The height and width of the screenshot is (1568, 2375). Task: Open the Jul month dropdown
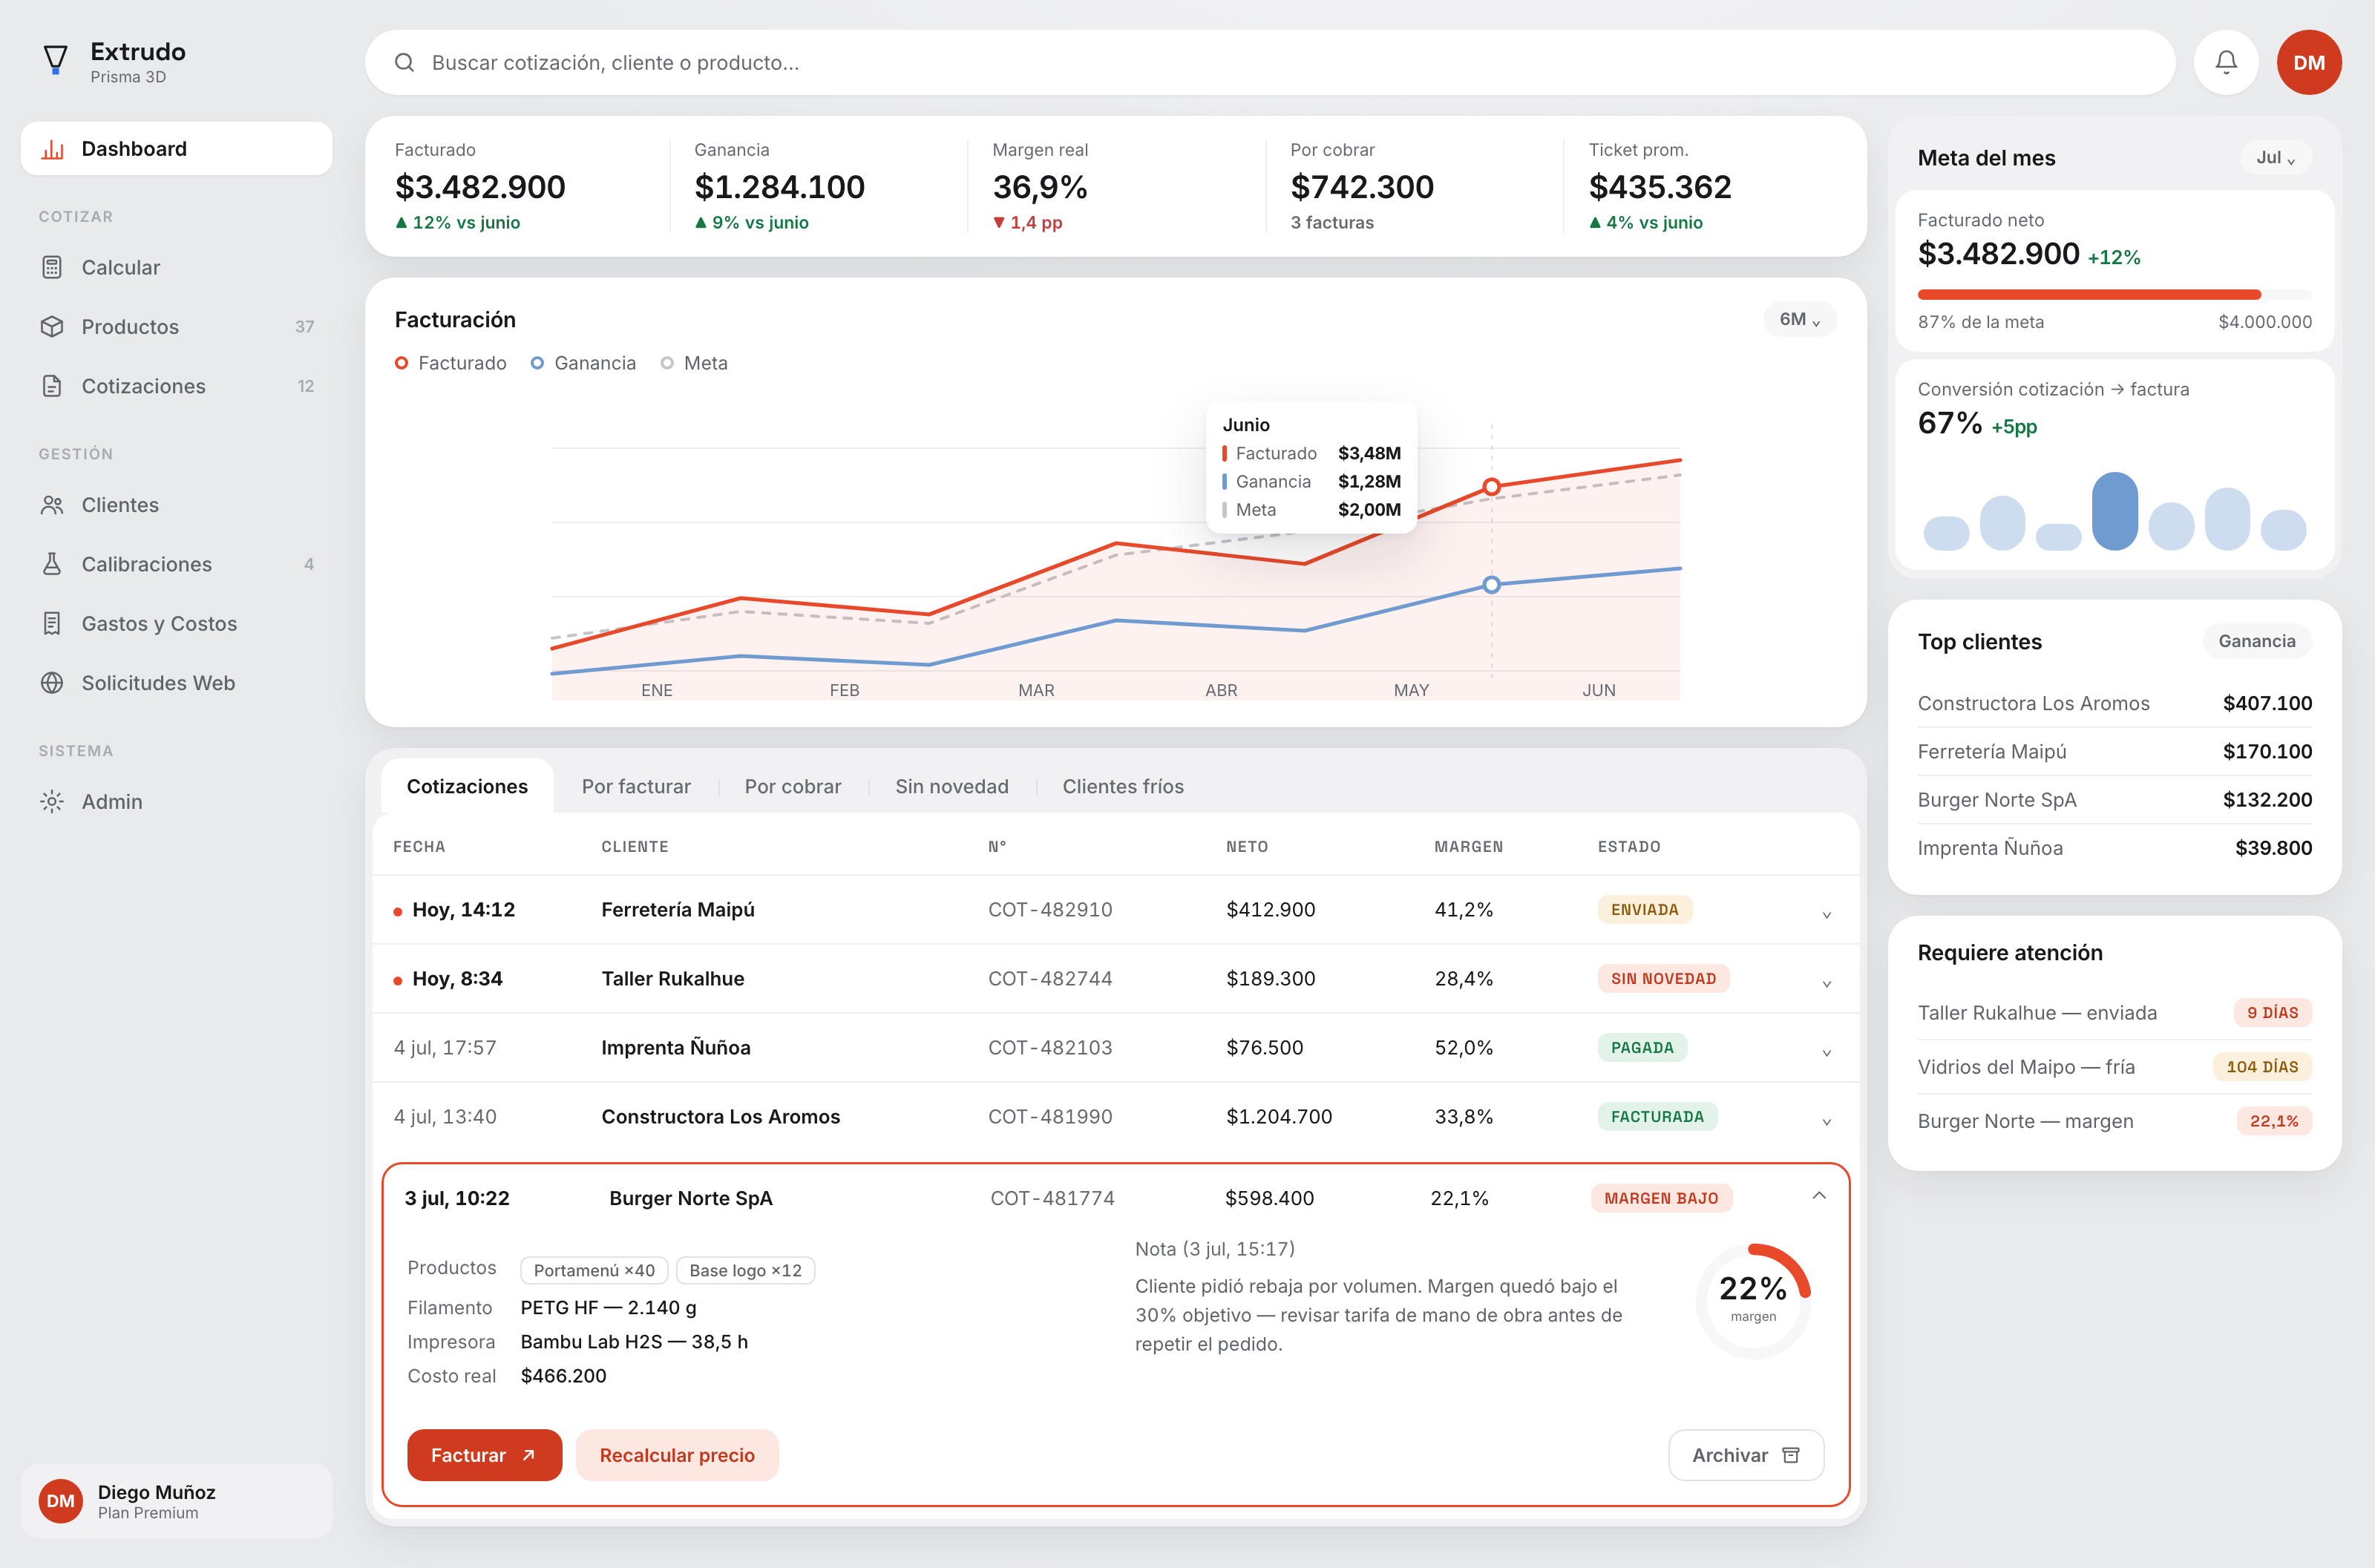click(x=2276, y=157)
